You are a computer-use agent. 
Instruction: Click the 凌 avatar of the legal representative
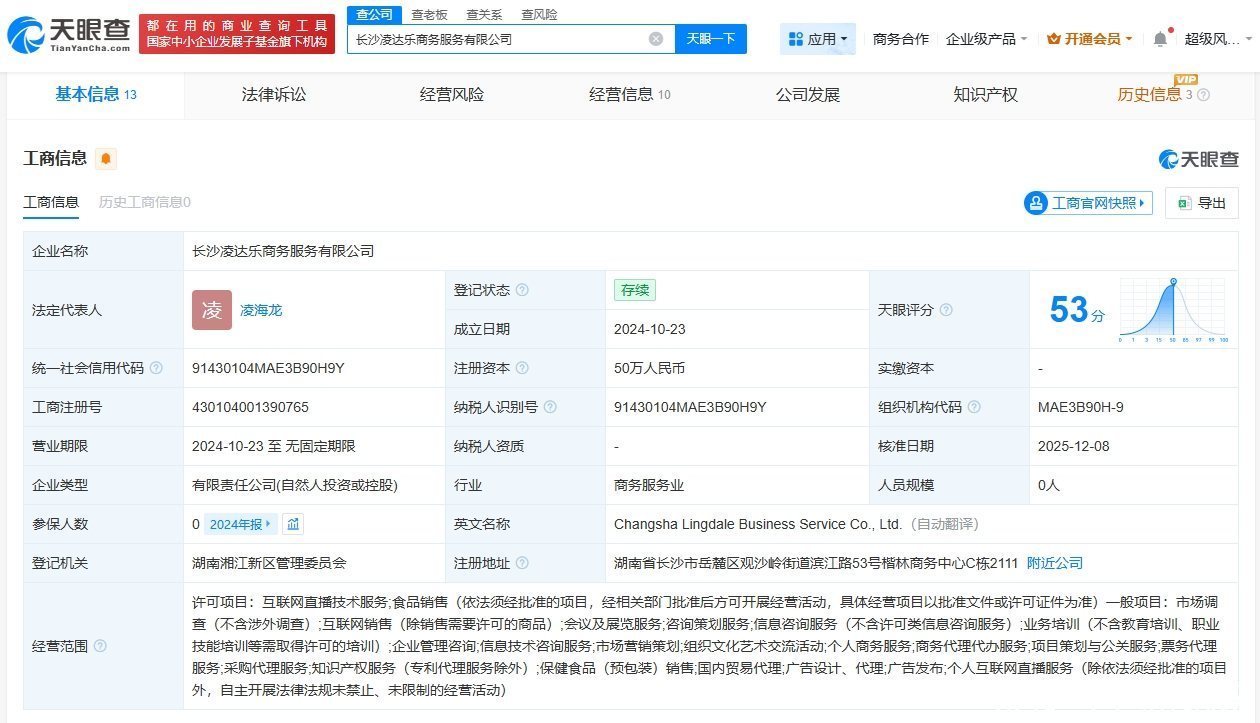point(211,310)
